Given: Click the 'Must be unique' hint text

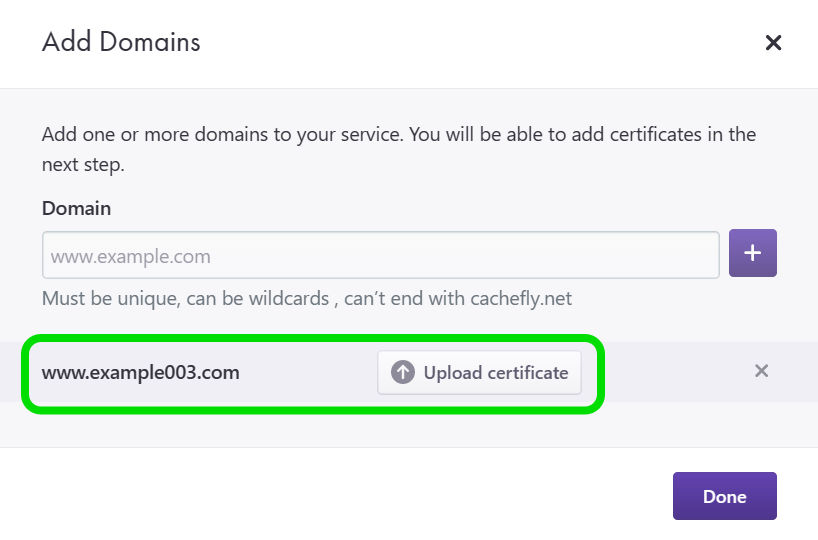Looking at the screenshot, I should pos(100,298).
